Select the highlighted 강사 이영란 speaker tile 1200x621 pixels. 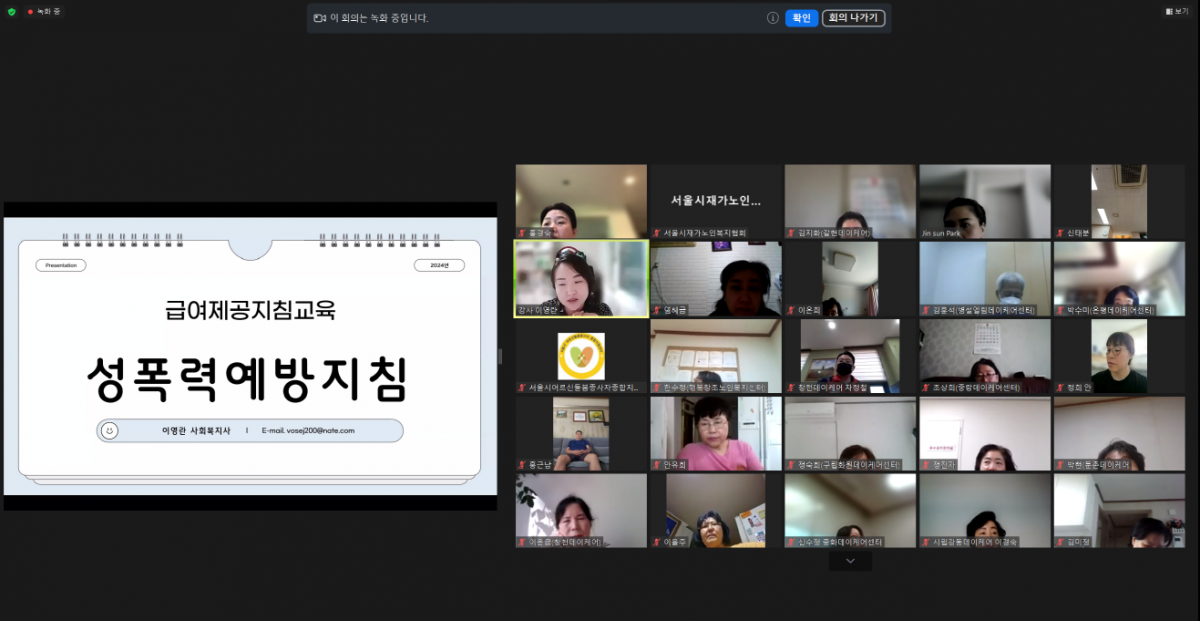pos(581,278)
